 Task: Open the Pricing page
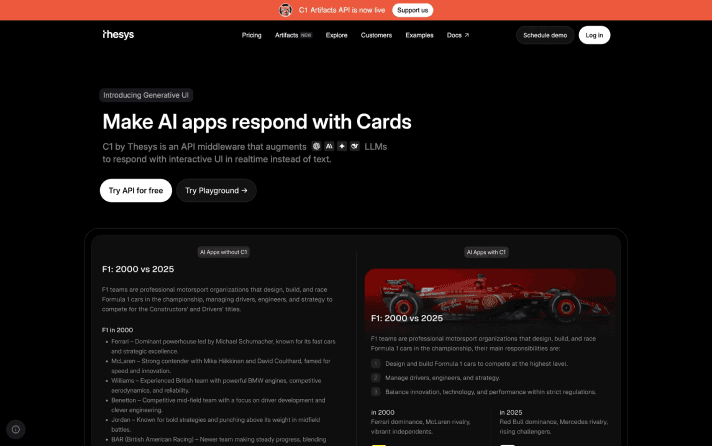click(252, 35)
